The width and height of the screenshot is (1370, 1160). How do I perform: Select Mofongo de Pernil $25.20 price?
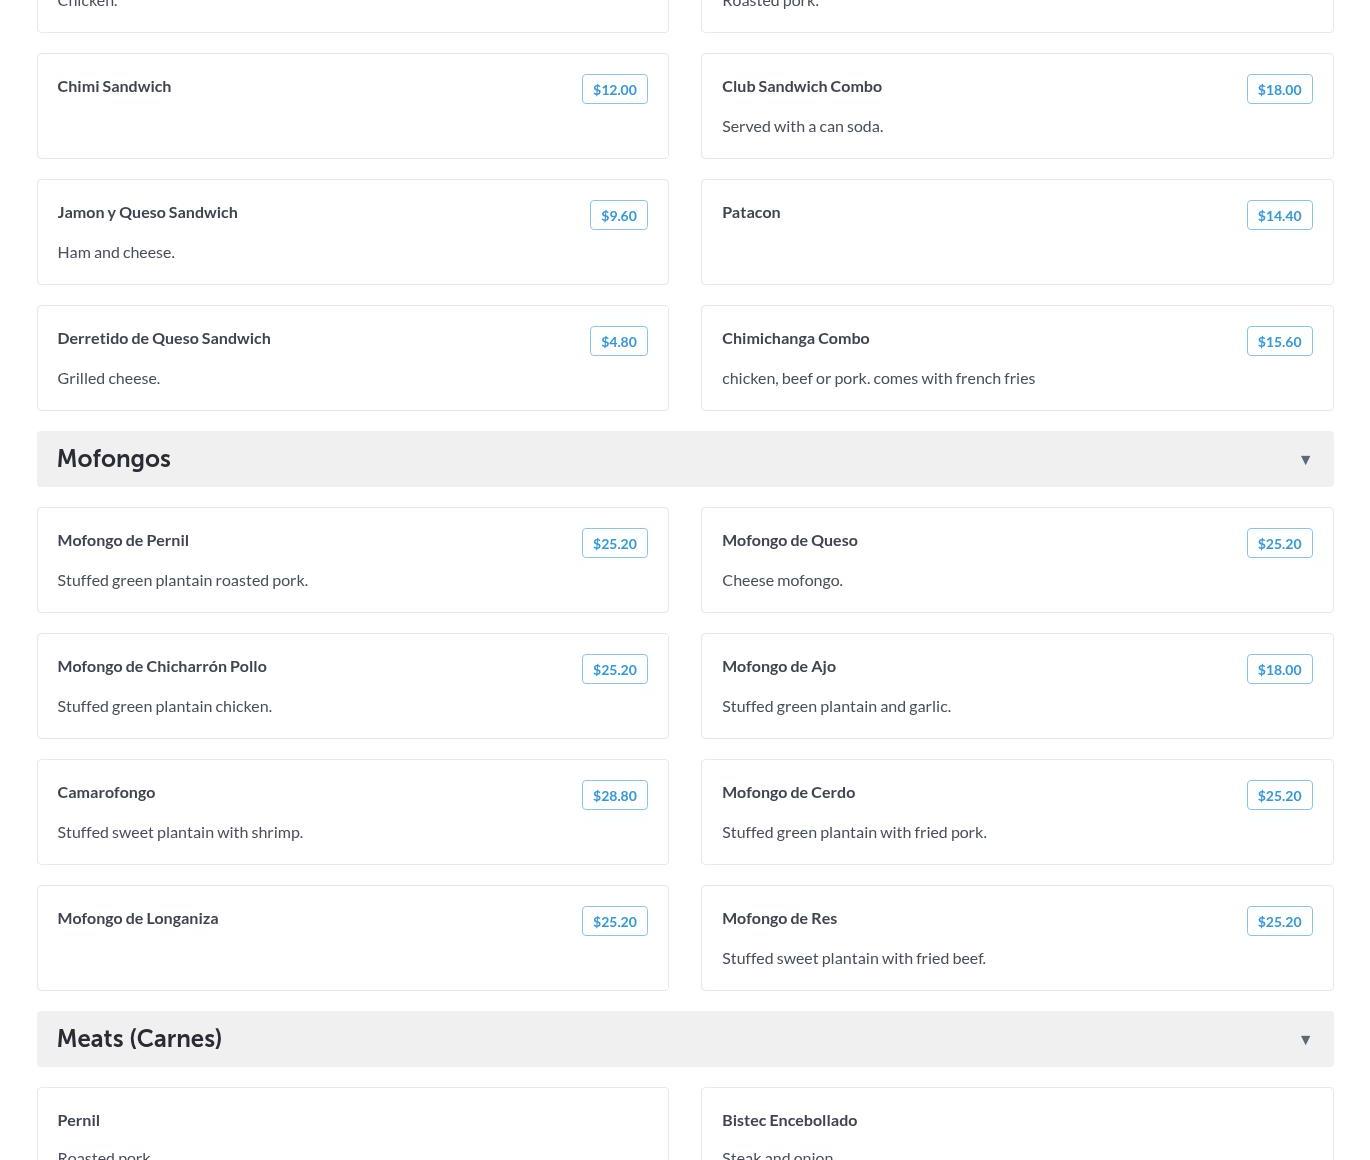(x=614, y=544)
